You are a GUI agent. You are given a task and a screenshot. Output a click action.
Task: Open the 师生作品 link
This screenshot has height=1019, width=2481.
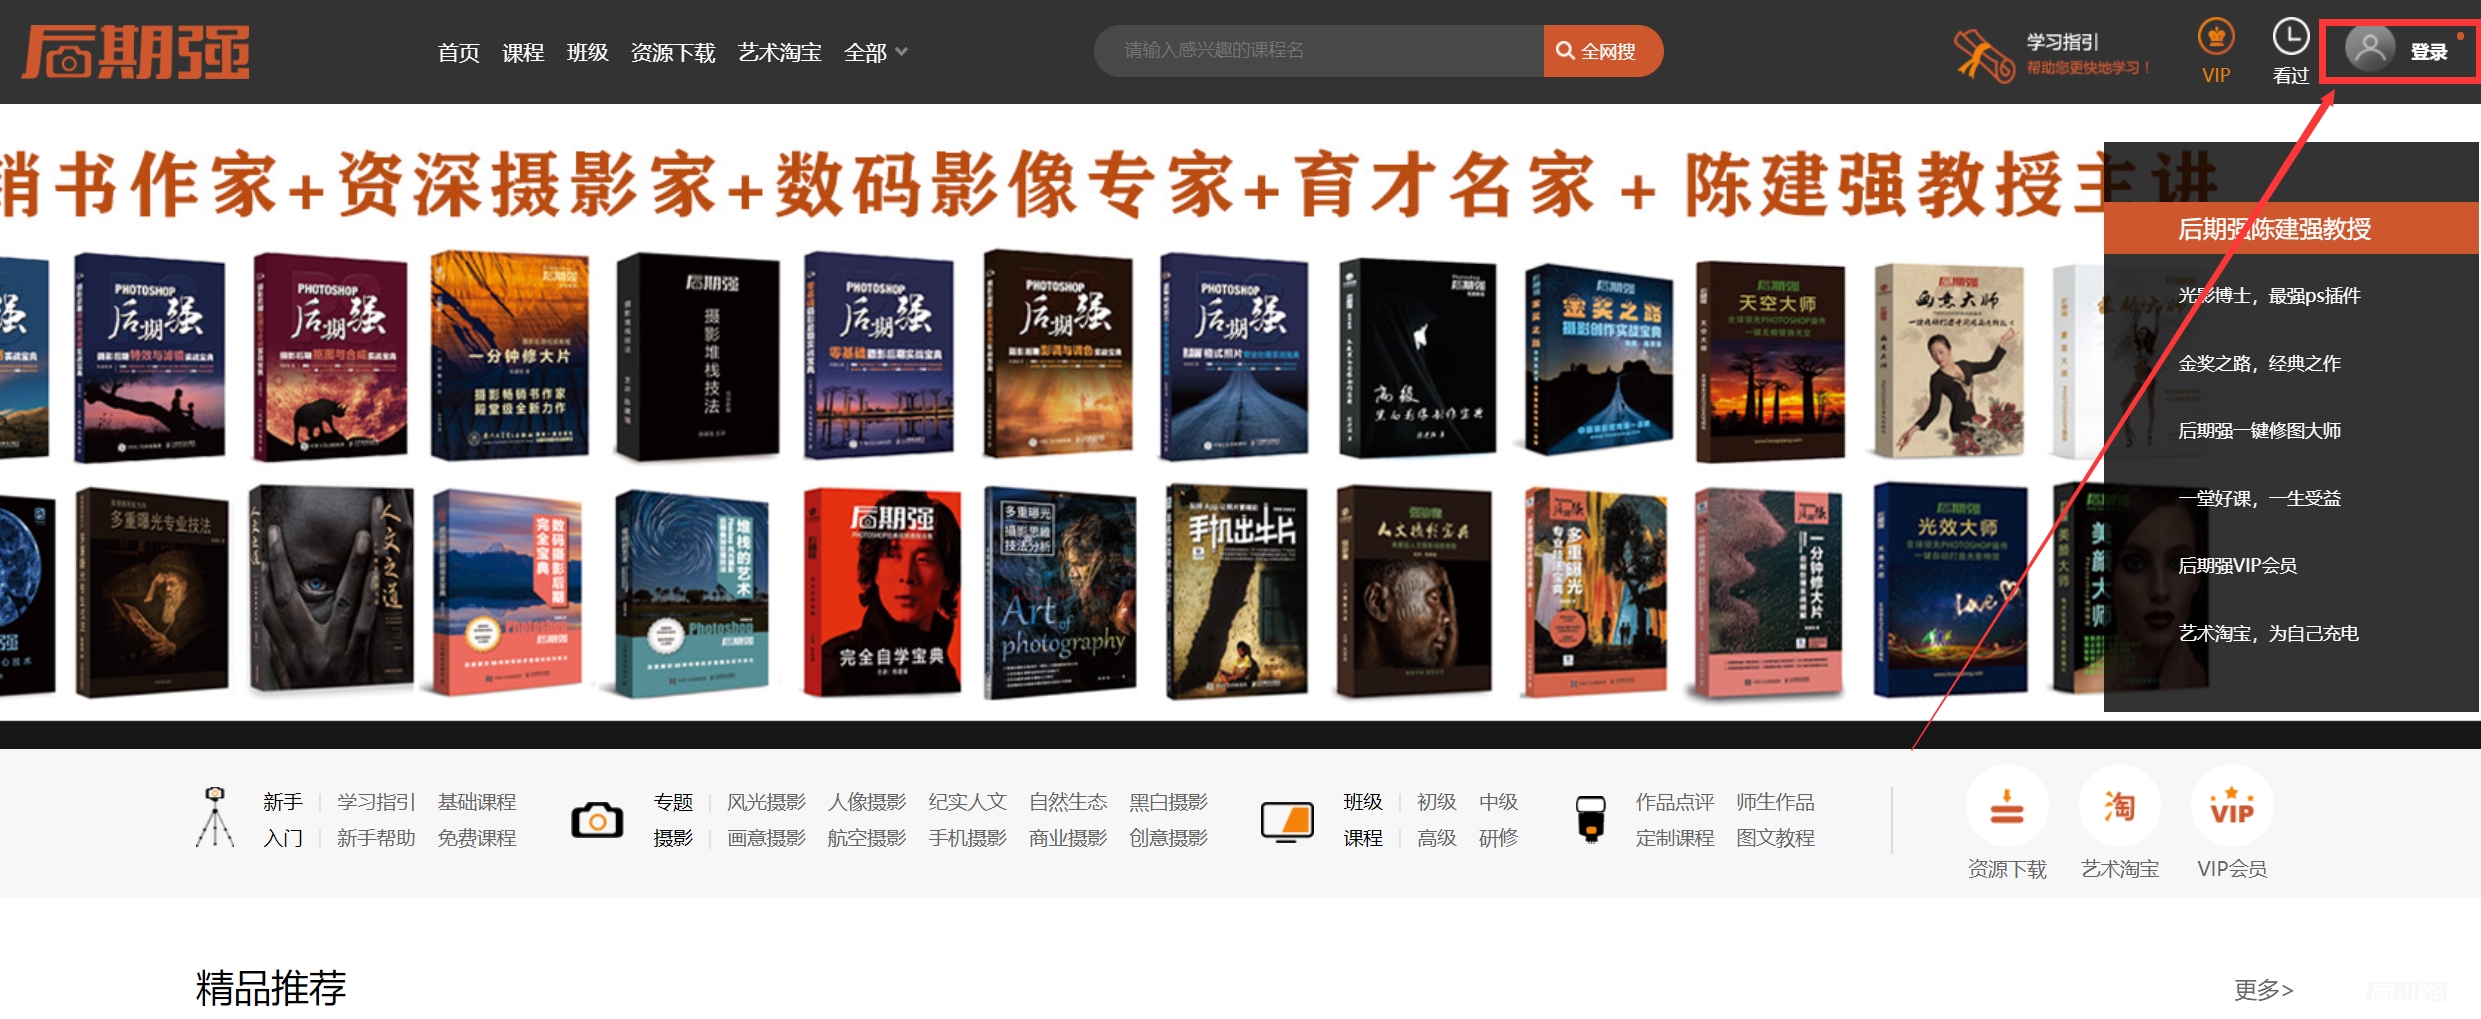1775,802
